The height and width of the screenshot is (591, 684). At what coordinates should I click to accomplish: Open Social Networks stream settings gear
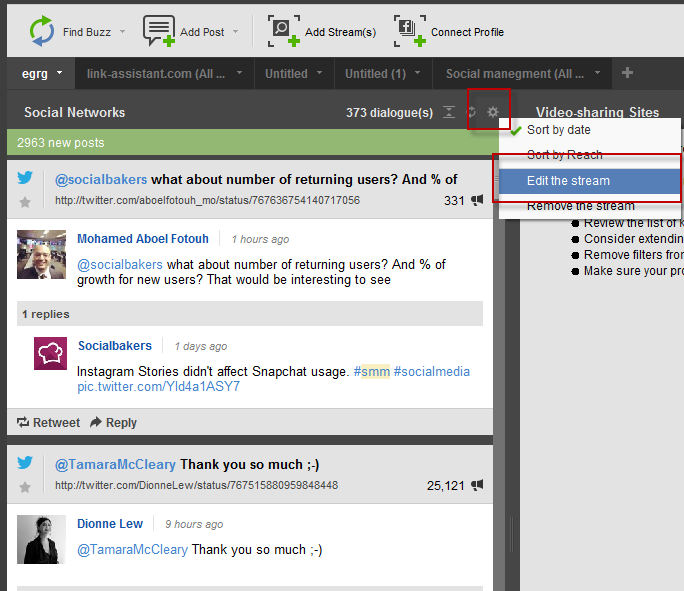(493, 112)
